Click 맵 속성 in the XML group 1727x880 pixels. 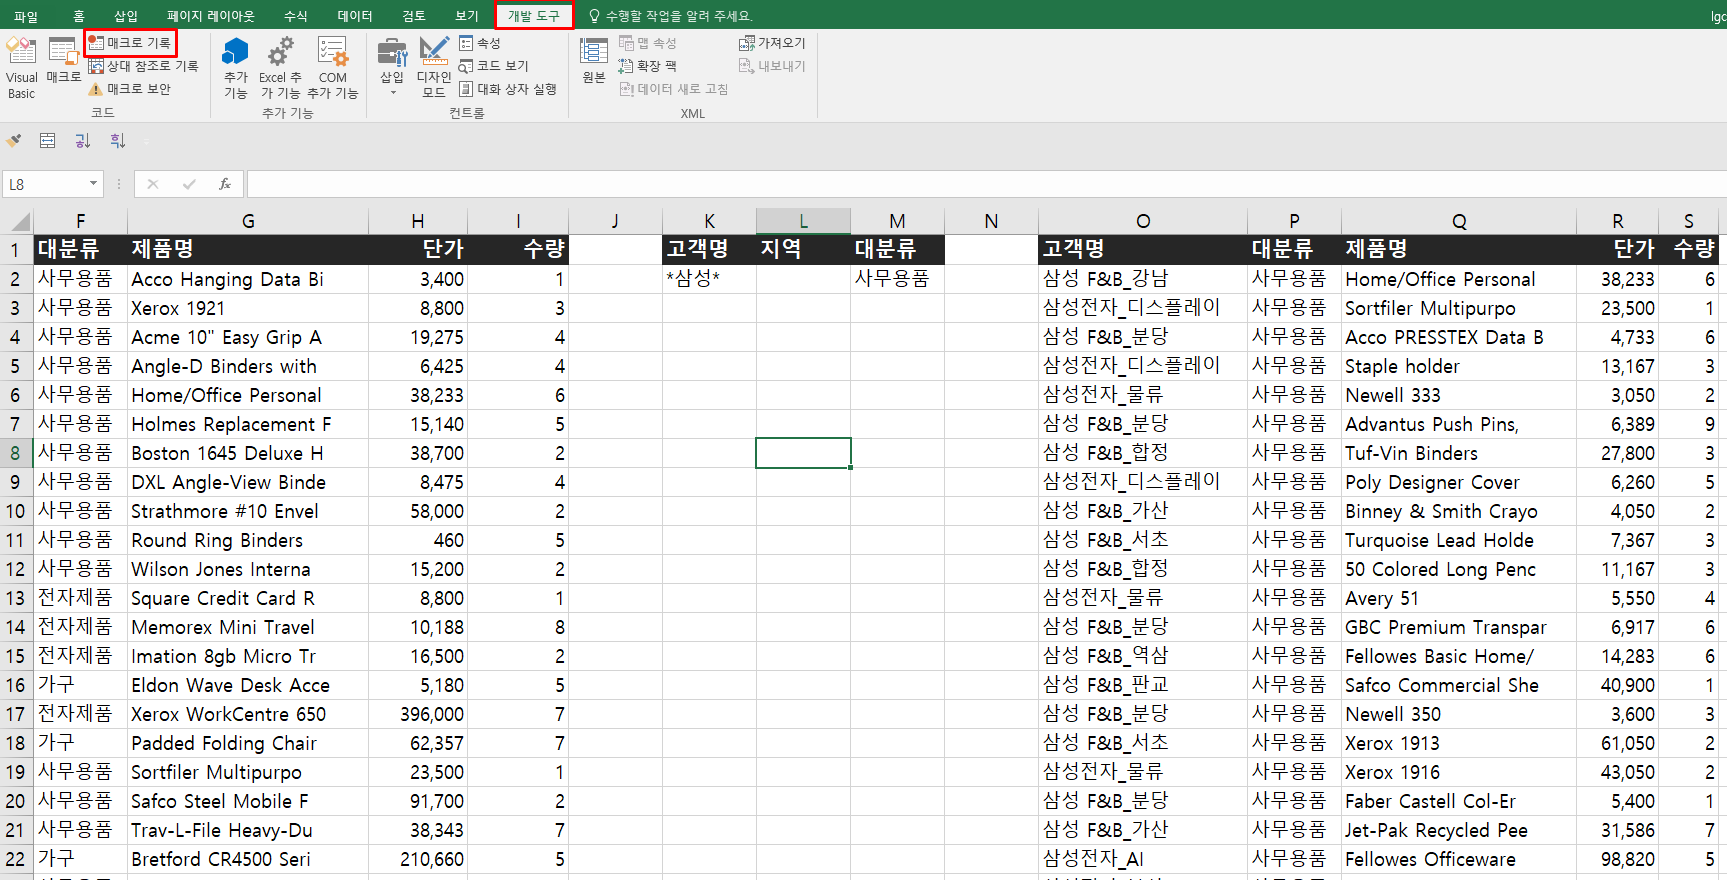click(x=648, y=43)
